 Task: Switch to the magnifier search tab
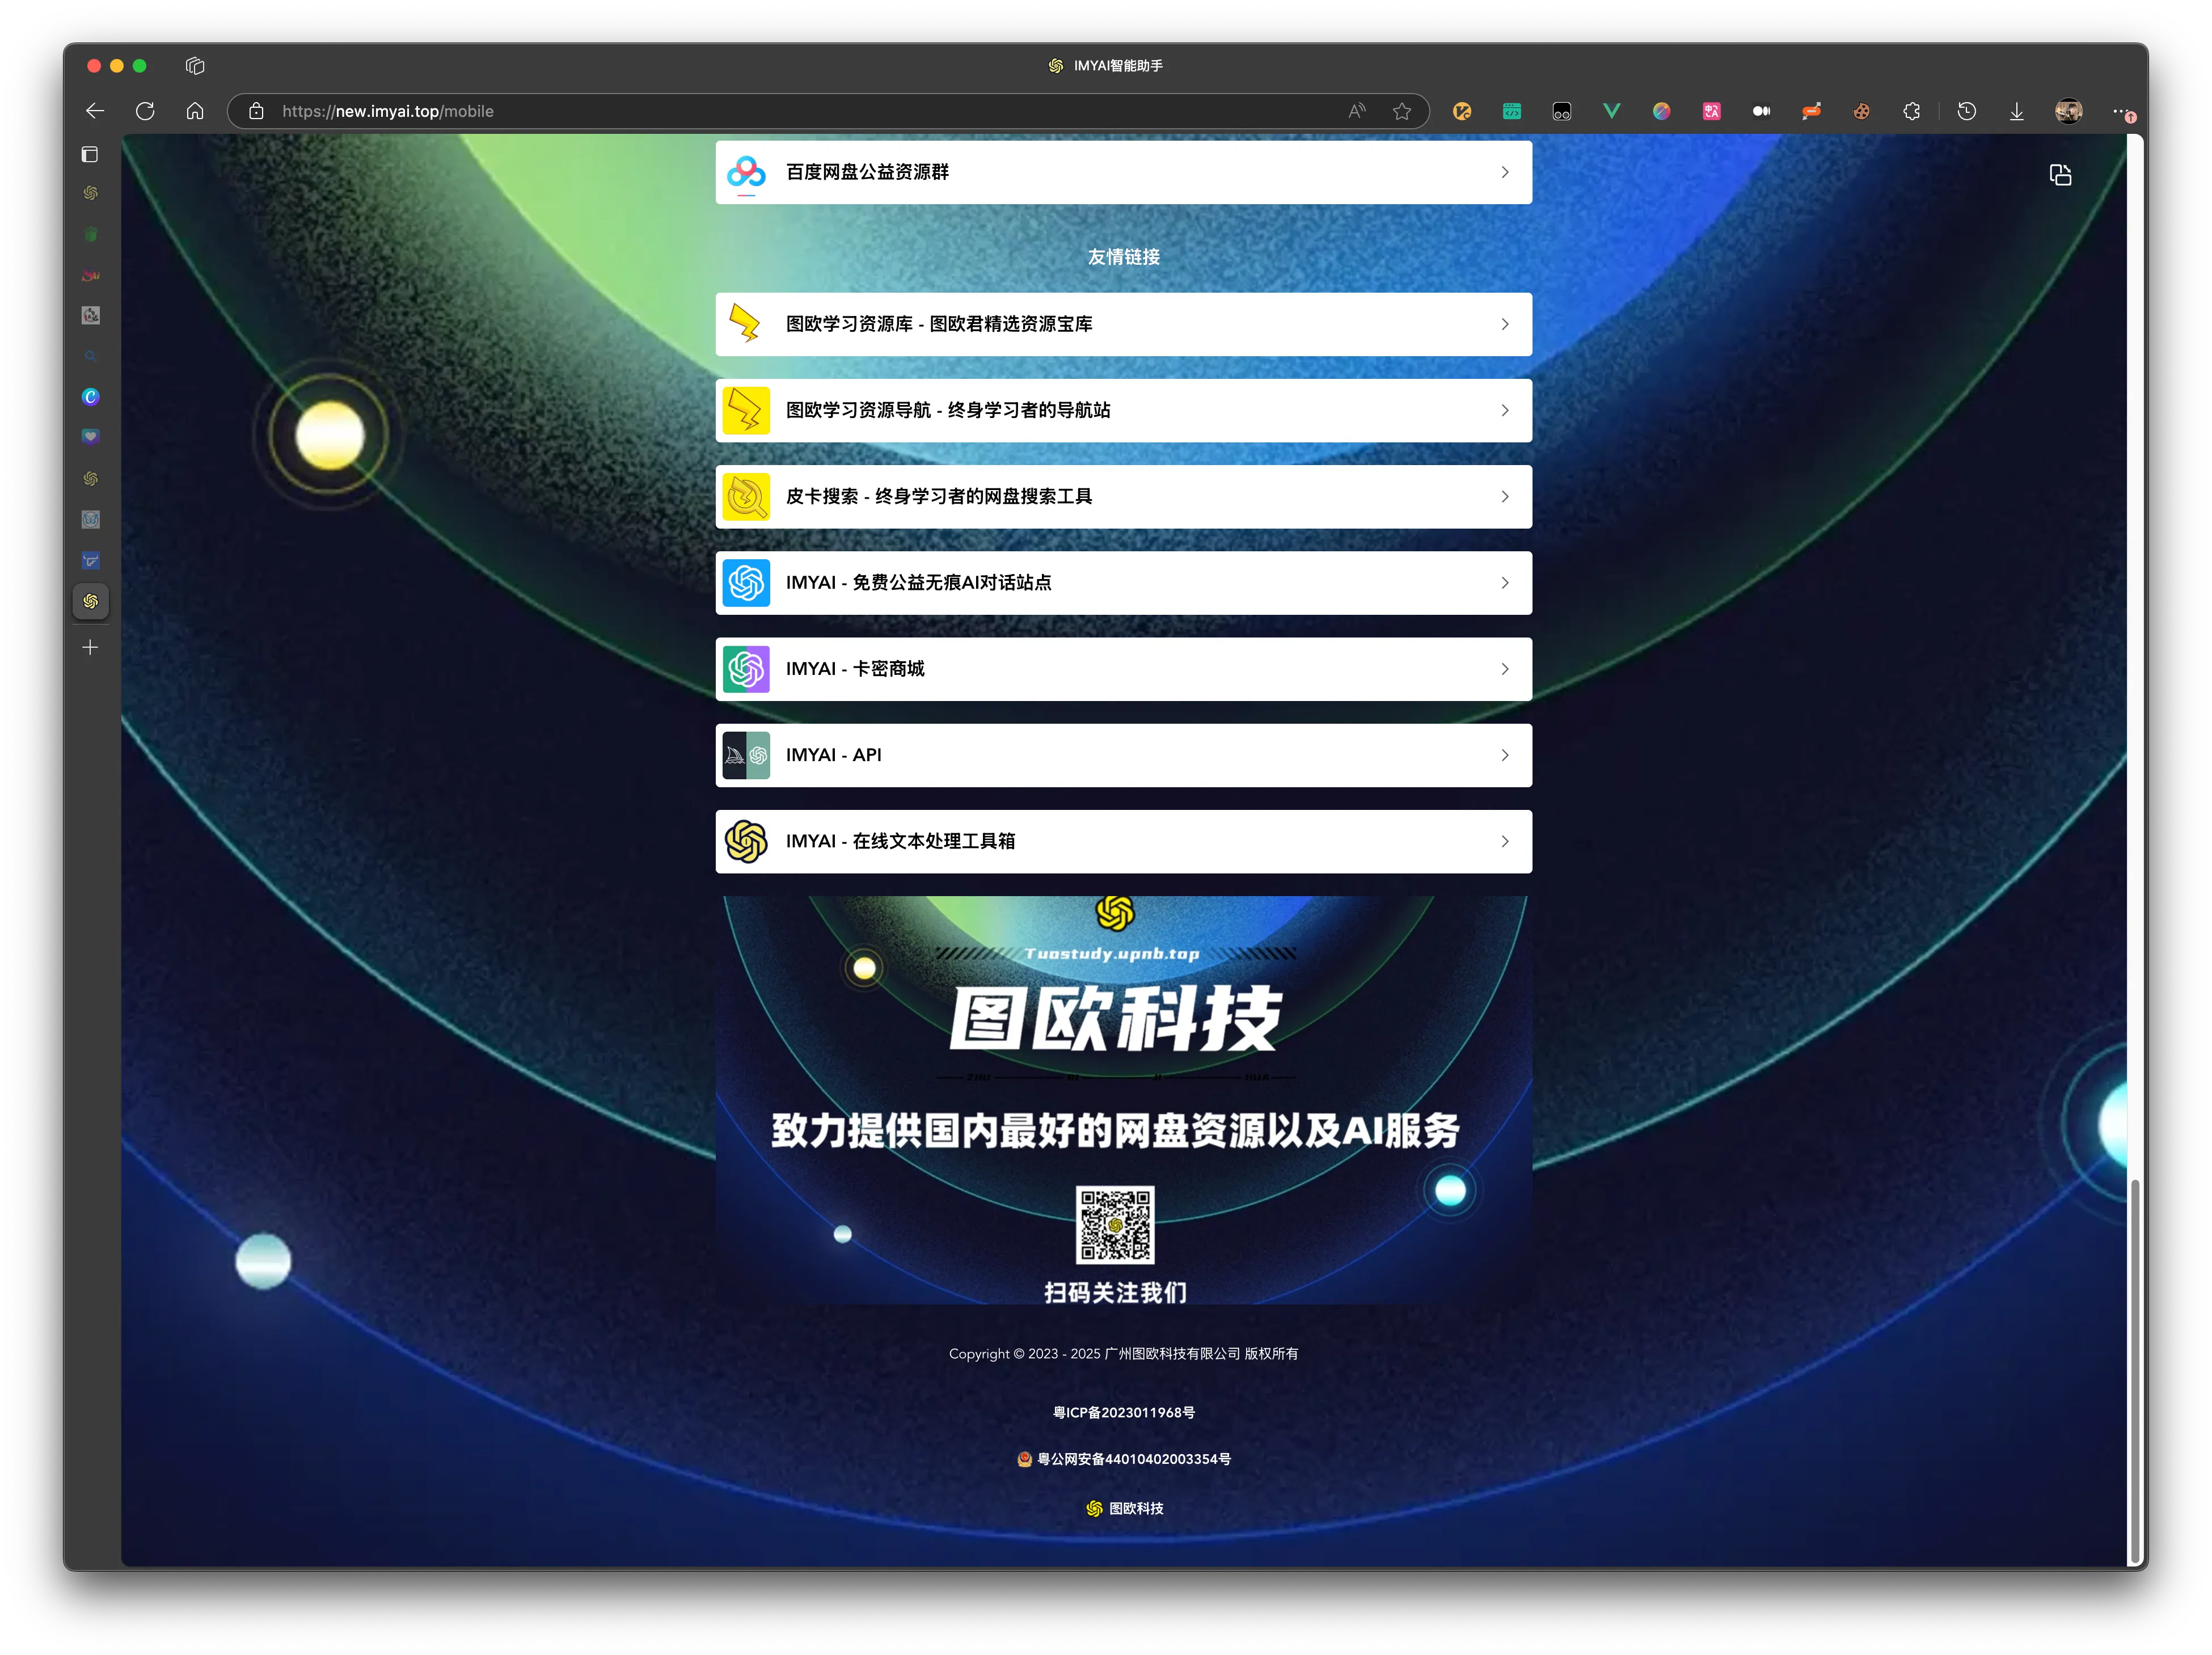click(x=90, y=356)
